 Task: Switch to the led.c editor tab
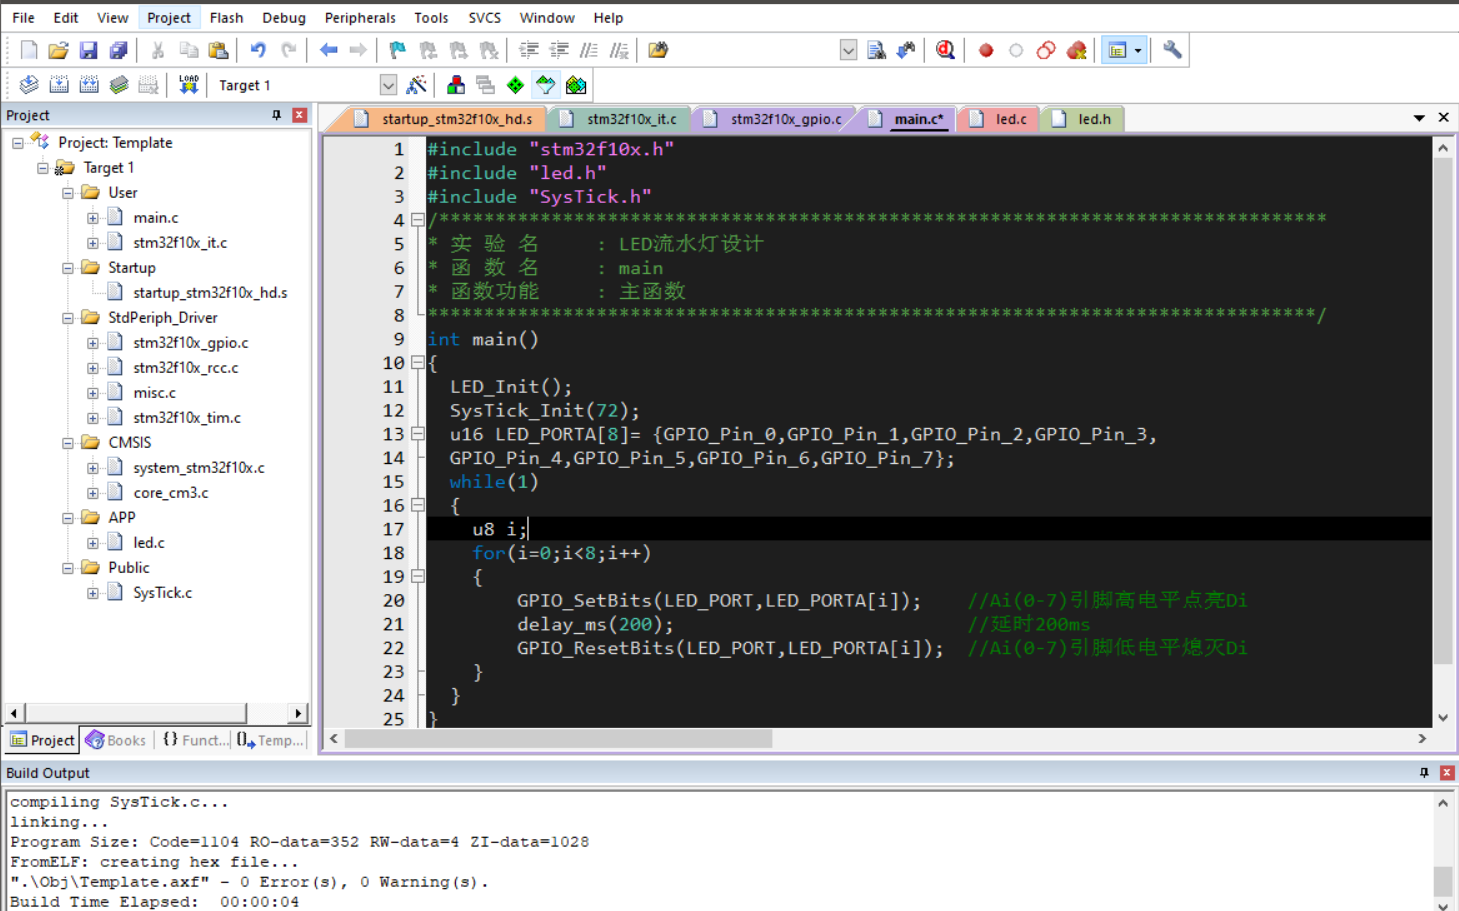[x=1000, y=119]
